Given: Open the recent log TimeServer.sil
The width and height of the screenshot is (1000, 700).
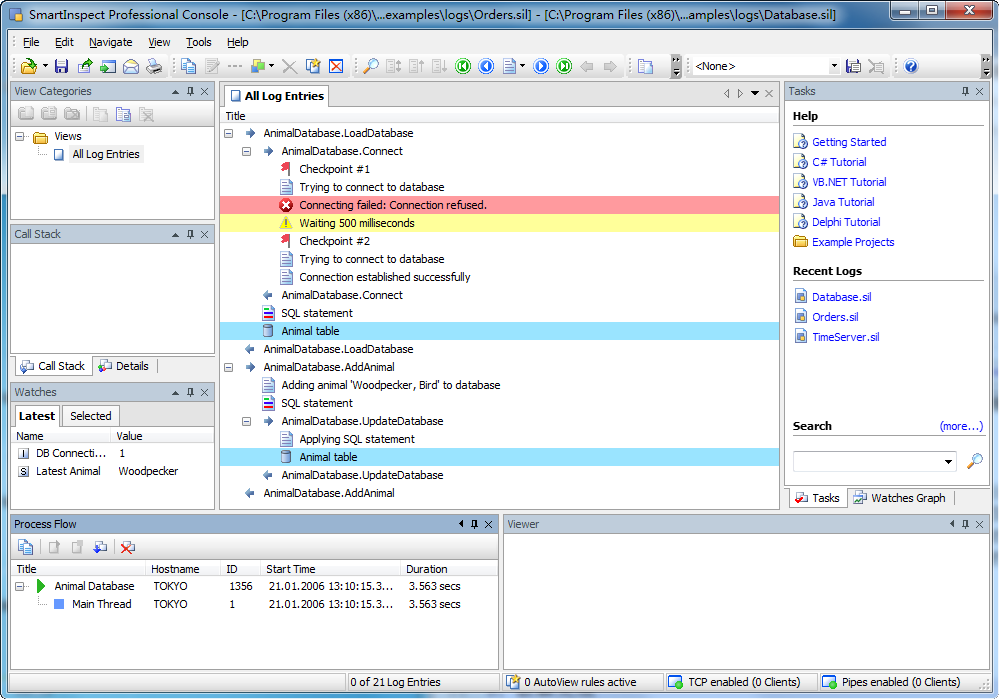Looking at the screenshot, I should 846,337.
